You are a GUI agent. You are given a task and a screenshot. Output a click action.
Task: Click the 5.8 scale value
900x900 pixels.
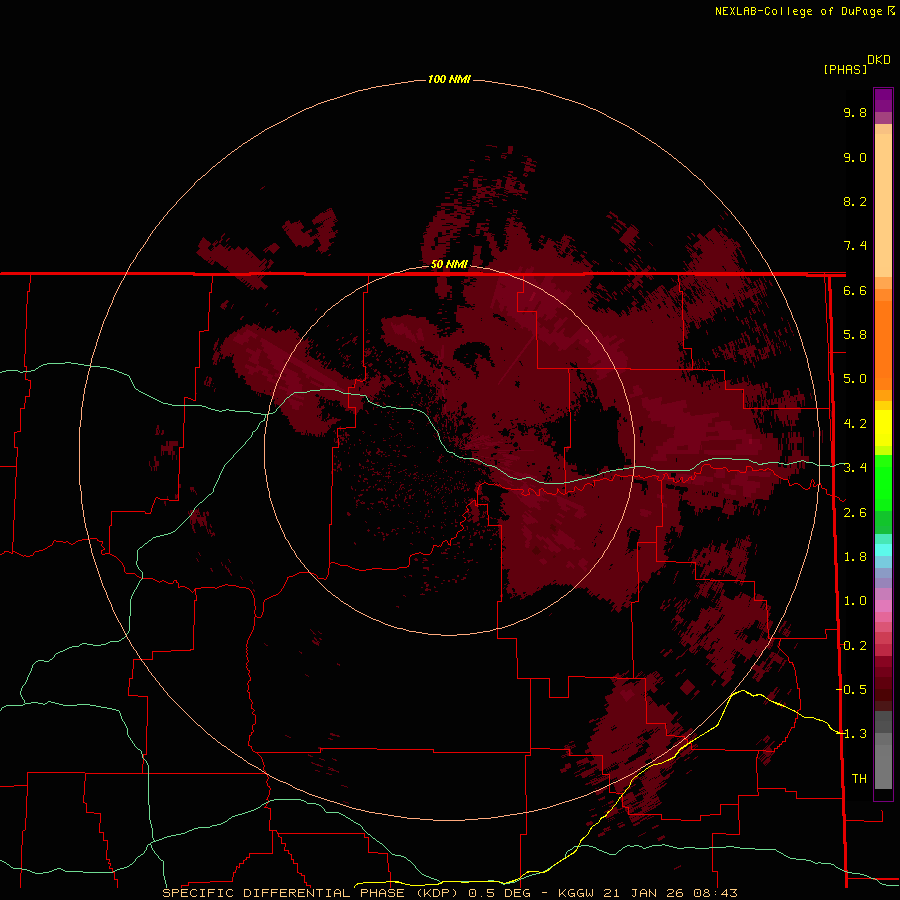coord(855,335)
